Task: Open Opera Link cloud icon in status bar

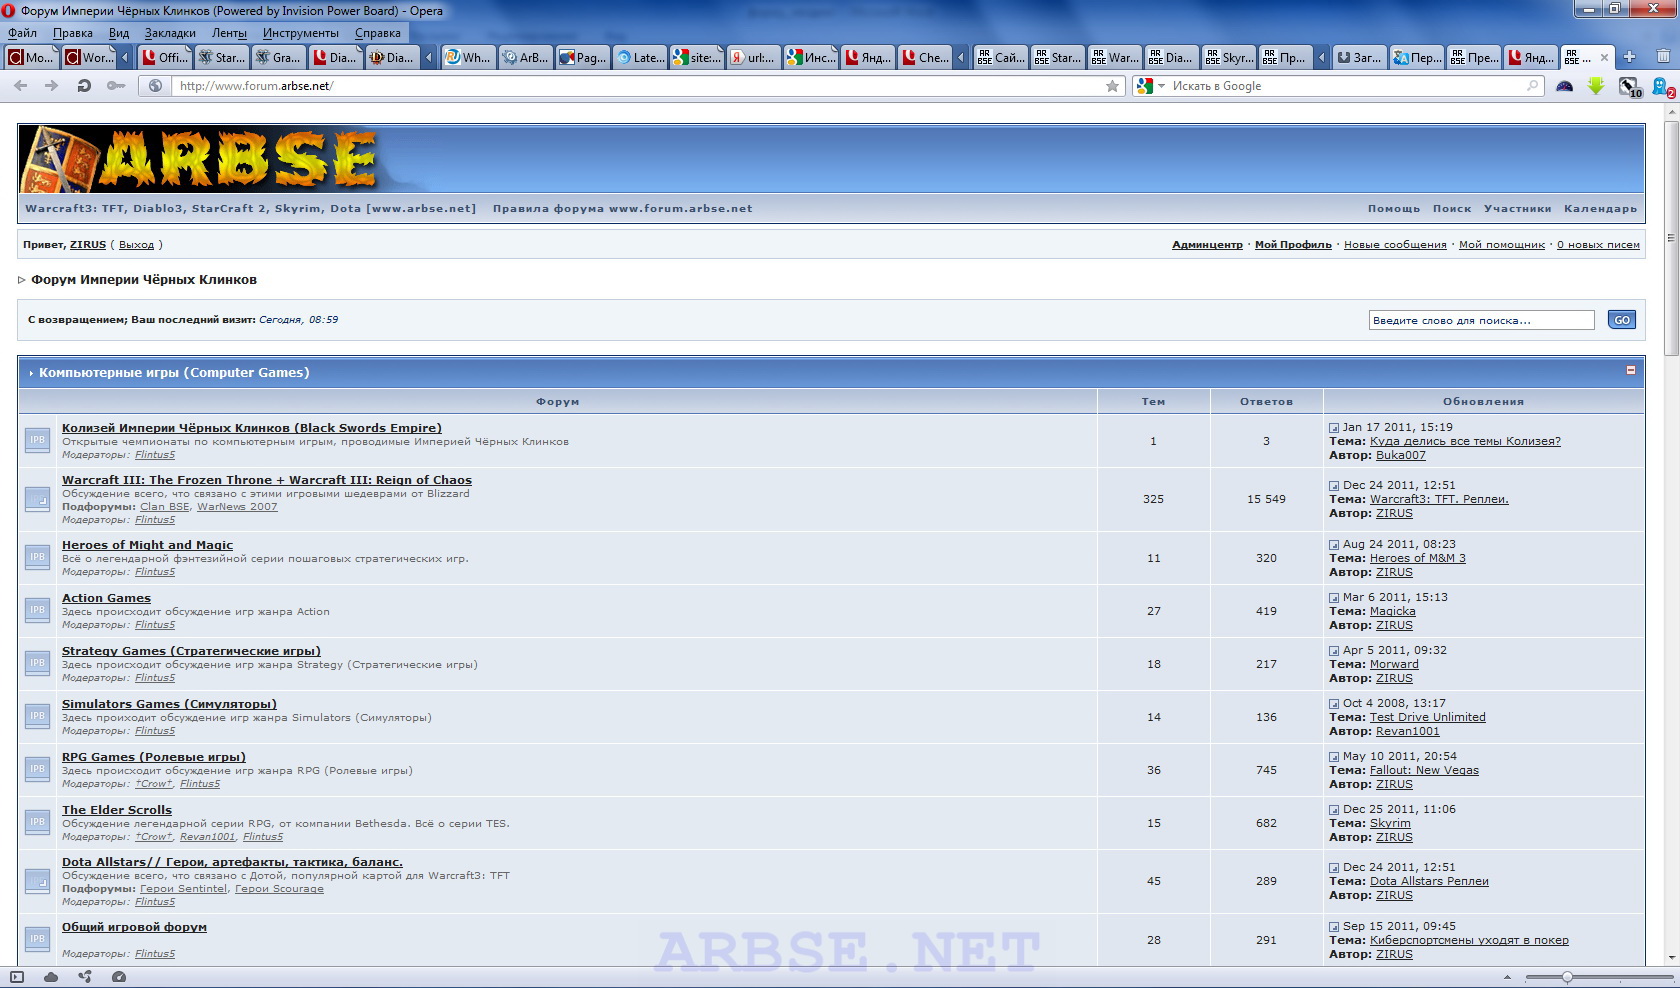Action: pos(51,977)
